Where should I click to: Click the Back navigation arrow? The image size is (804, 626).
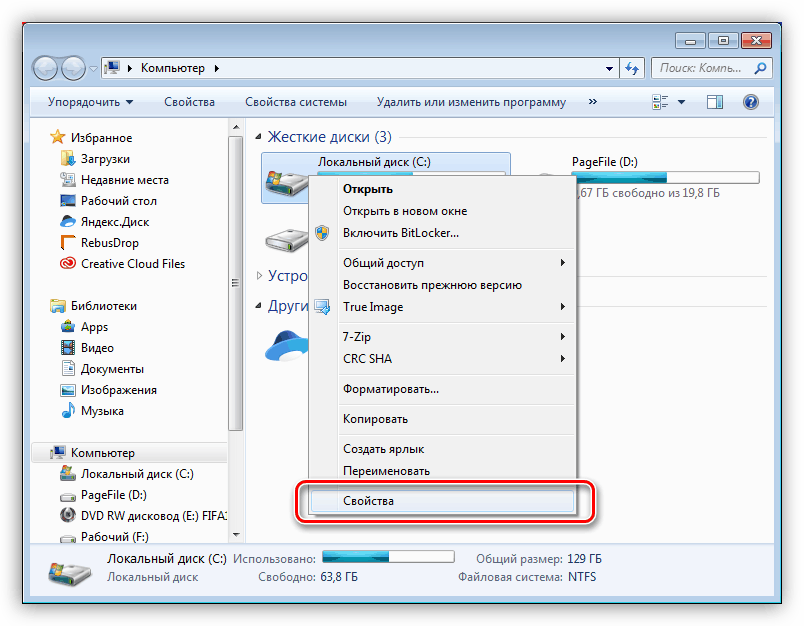(x=46, y=68)
